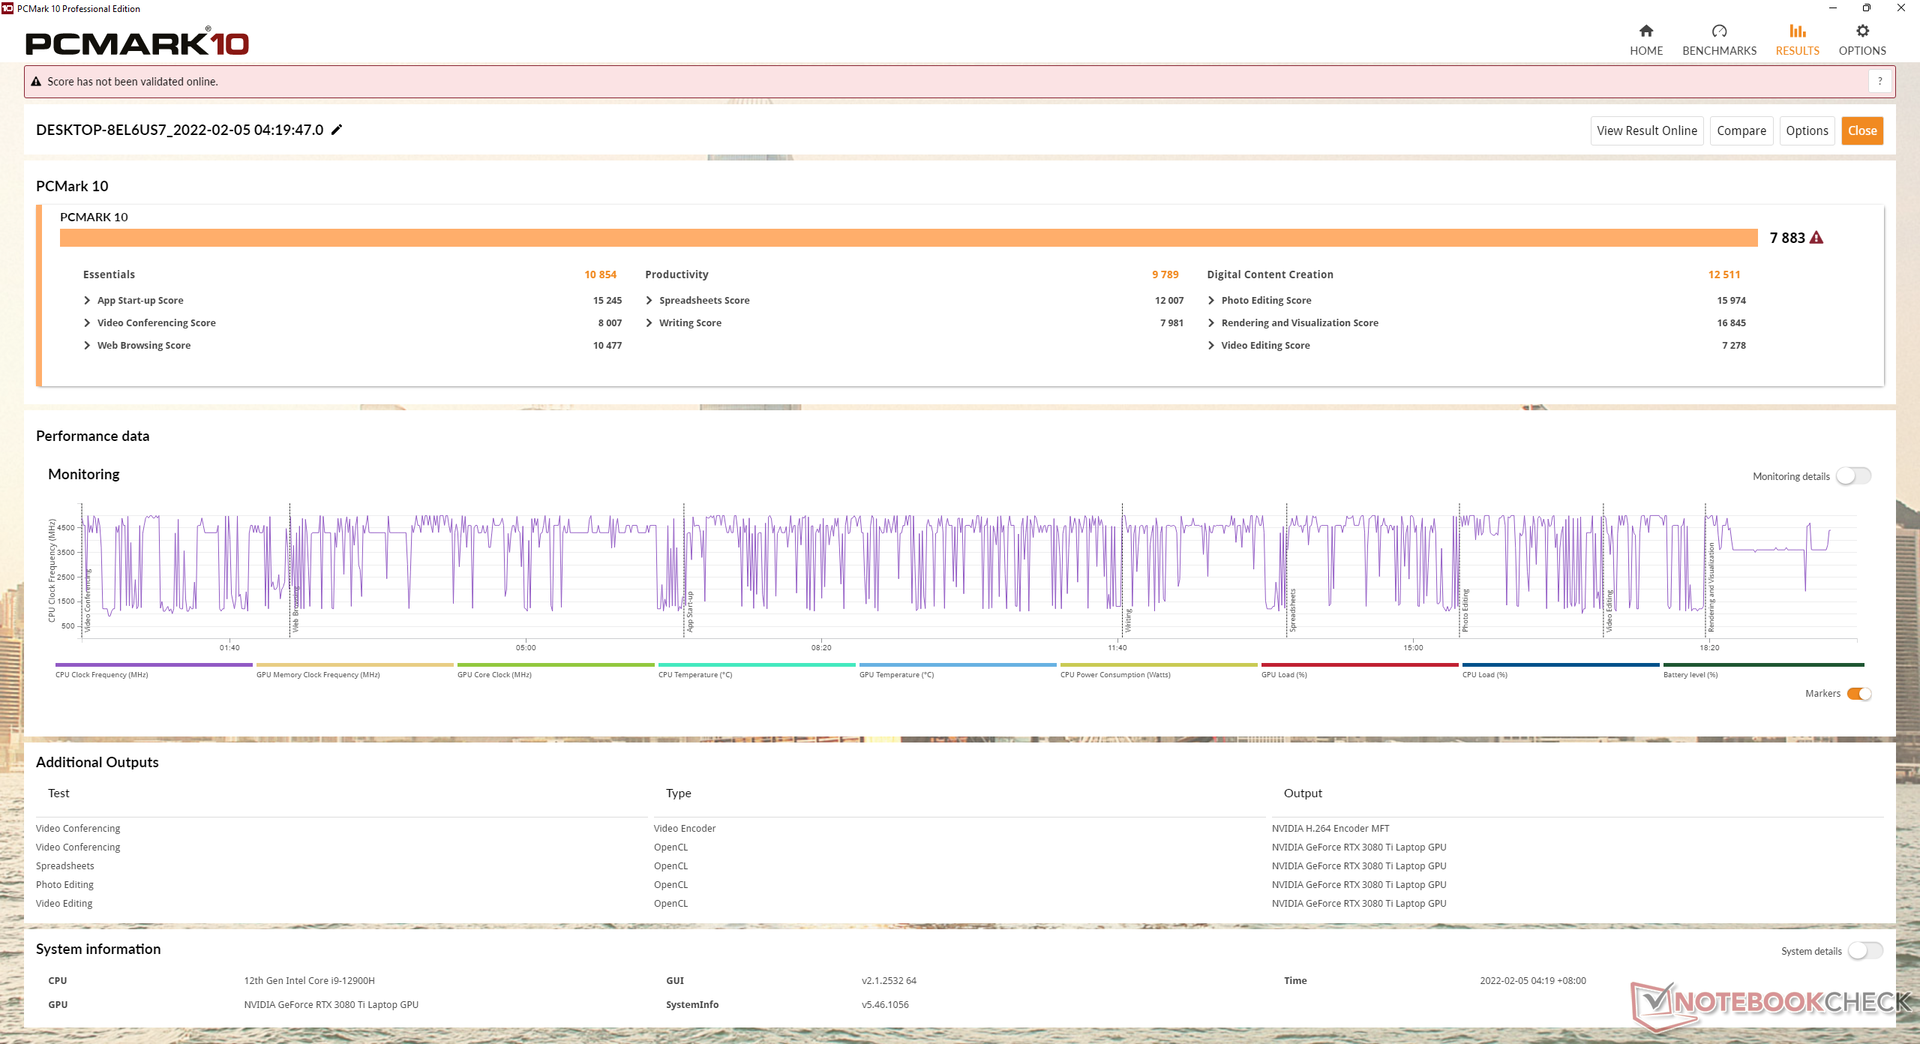This screenshot has width=1920, height=1044.
Task: Open the result Options button
Action: (x=1807, y=131)
